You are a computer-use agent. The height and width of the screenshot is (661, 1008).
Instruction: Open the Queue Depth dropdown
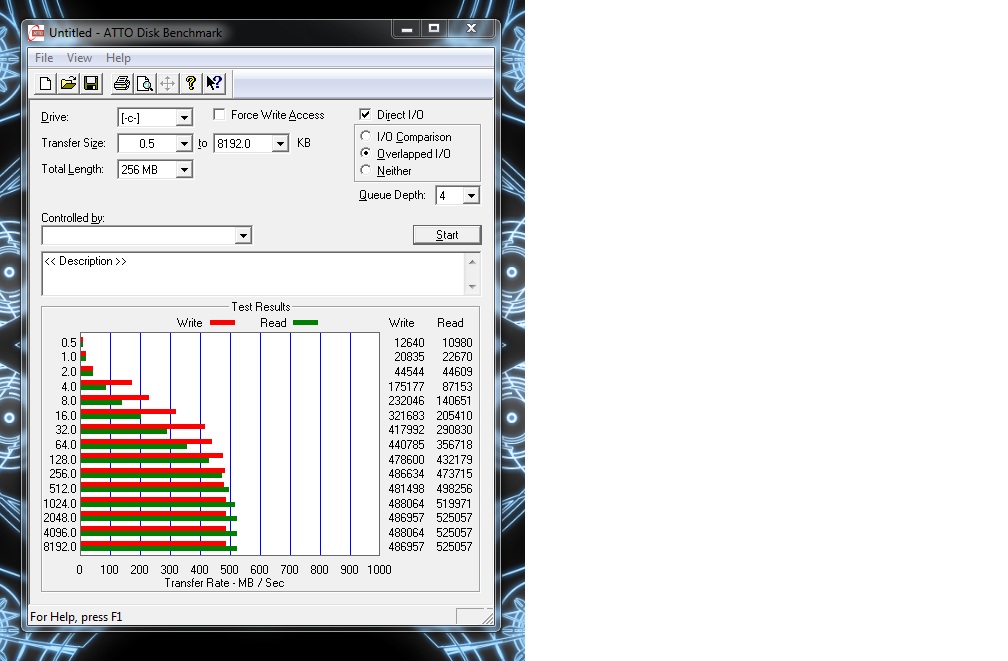click(x=471, y=195)
